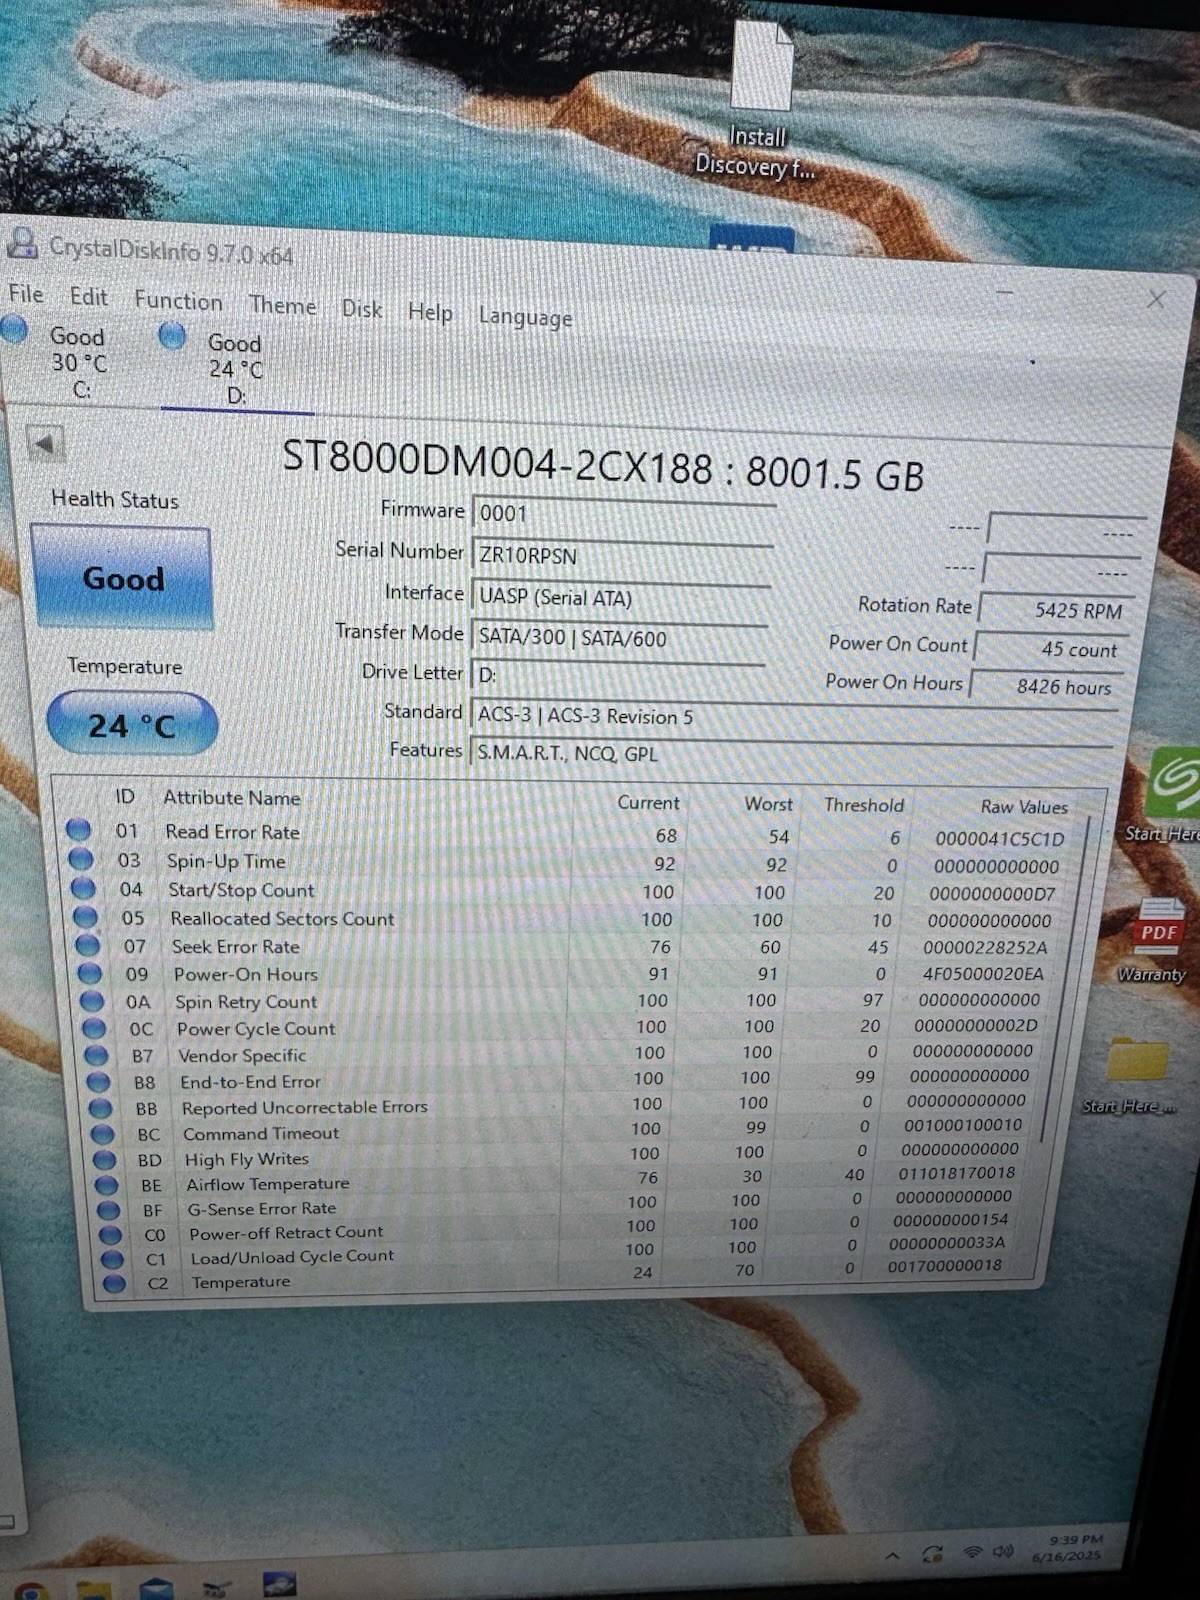
Task: Open the Help menu
Action: (430, 313)
